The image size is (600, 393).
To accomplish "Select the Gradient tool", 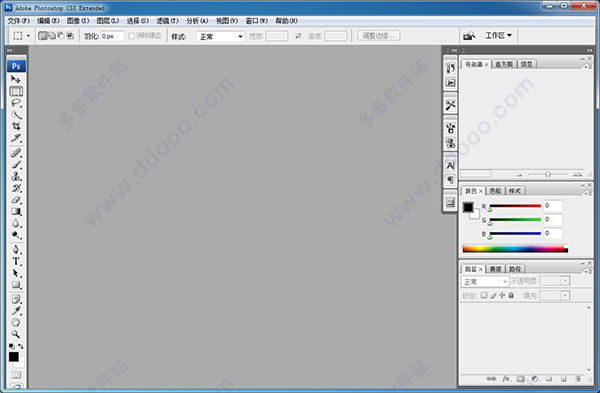I will tap(16, 212).
